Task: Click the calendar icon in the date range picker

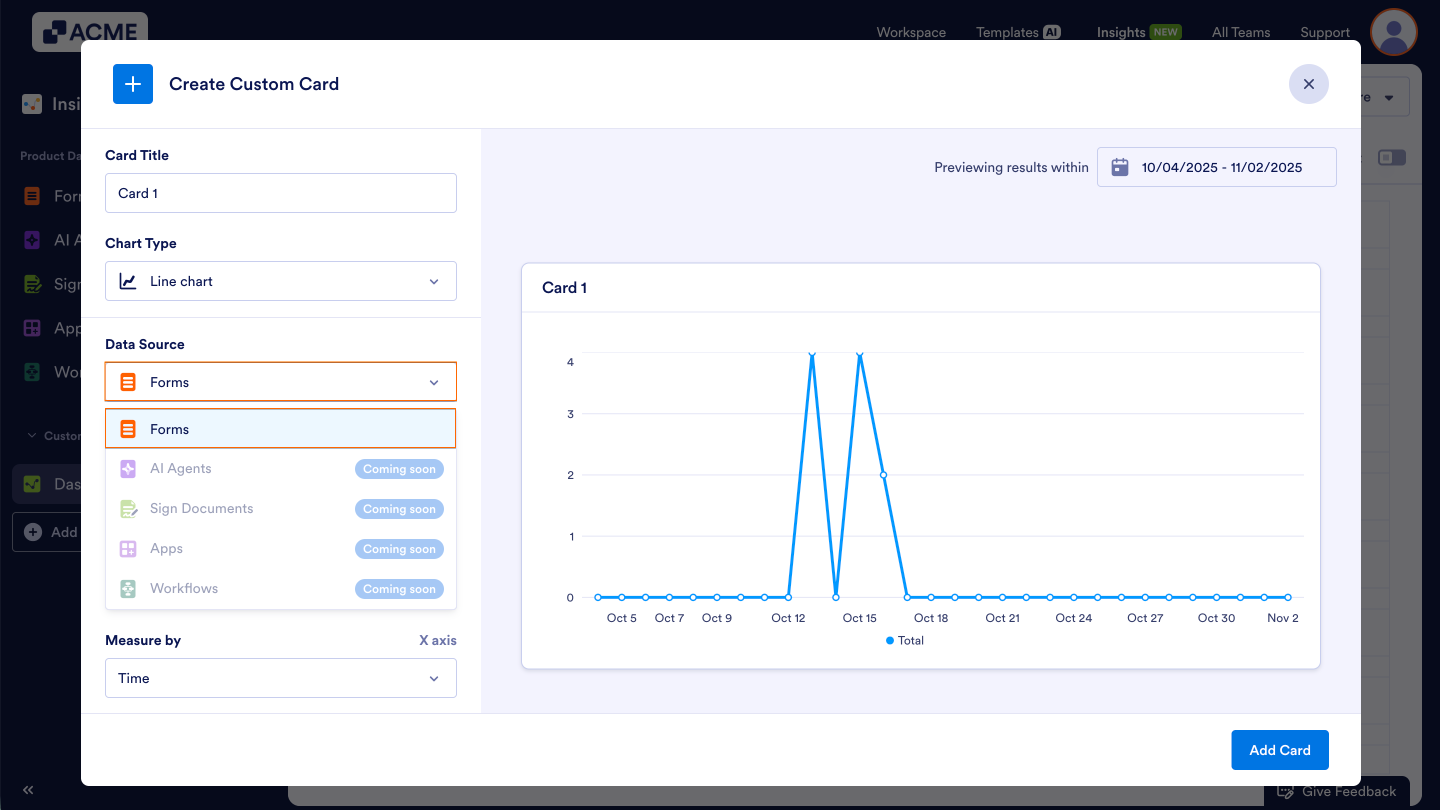Action: point(1119,167)
